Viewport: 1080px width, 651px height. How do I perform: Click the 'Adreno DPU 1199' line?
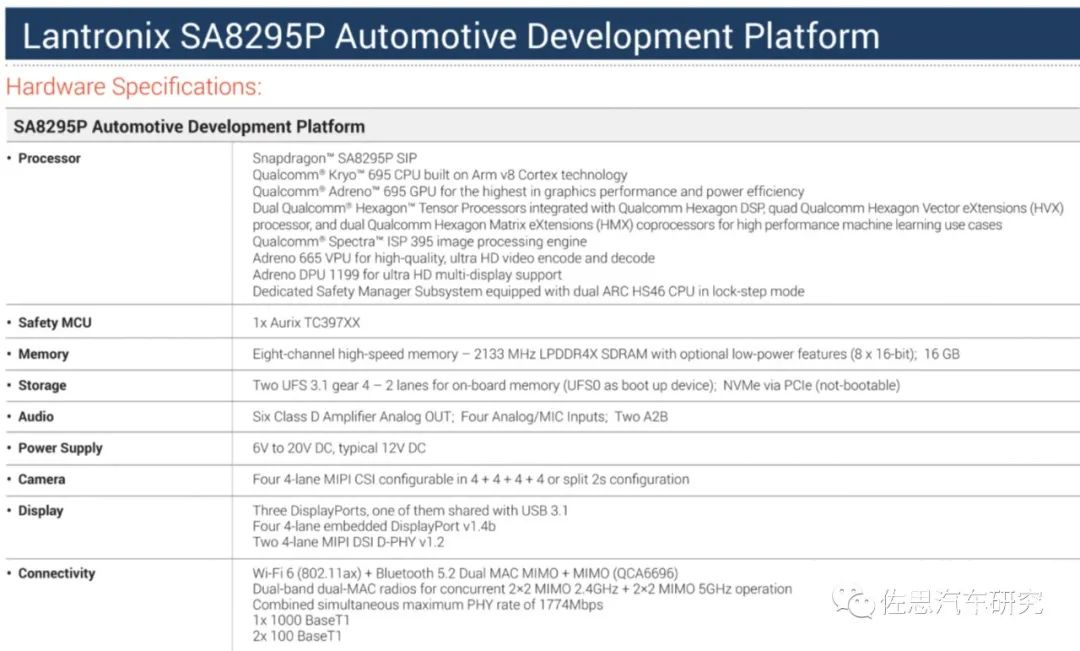pos(406,275)
